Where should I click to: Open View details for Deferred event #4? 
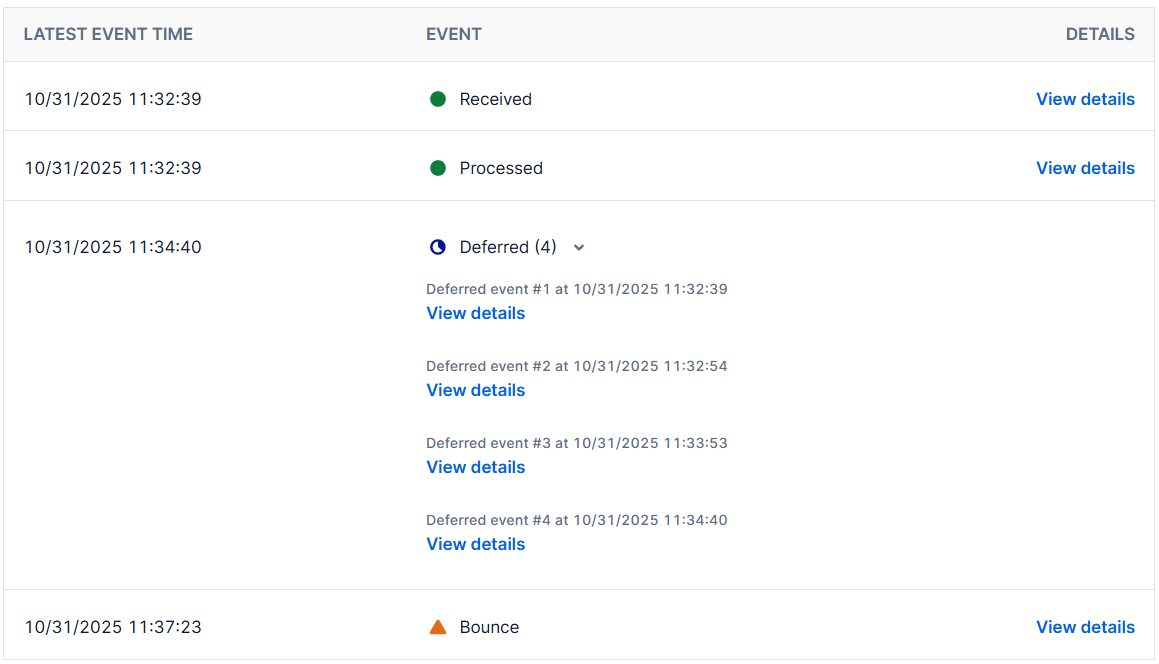(475, 544)
